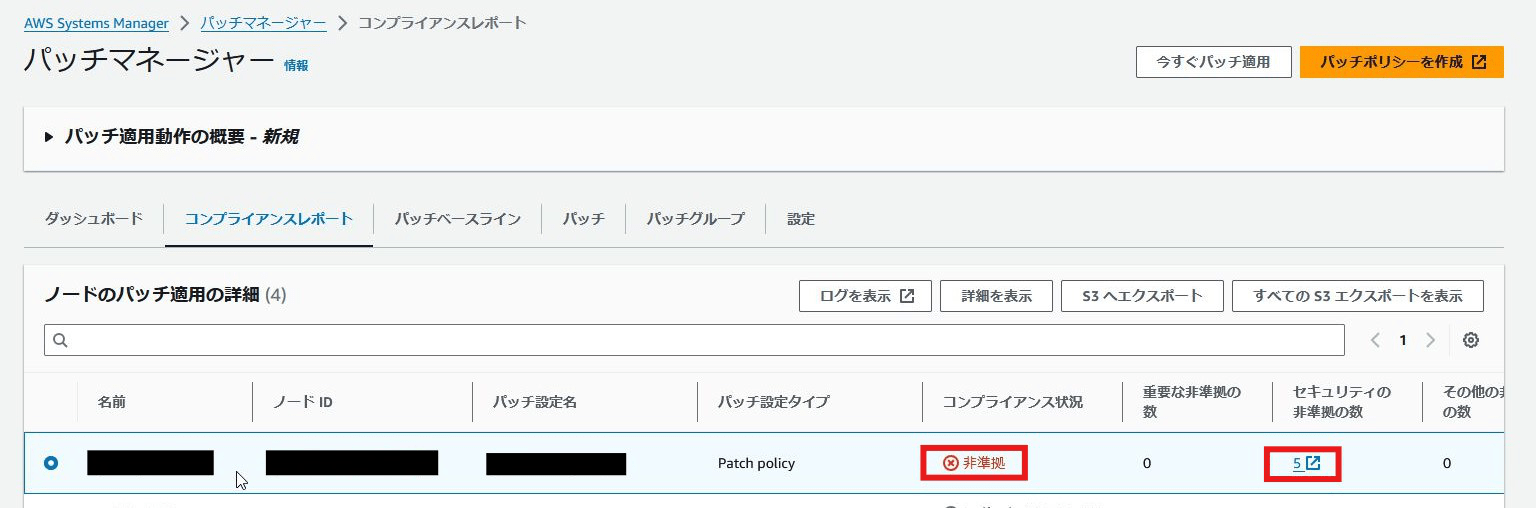The image size is (1536, 508).
Task: Open the パッチベースライン tab
Action: click(x=457, y=218)
